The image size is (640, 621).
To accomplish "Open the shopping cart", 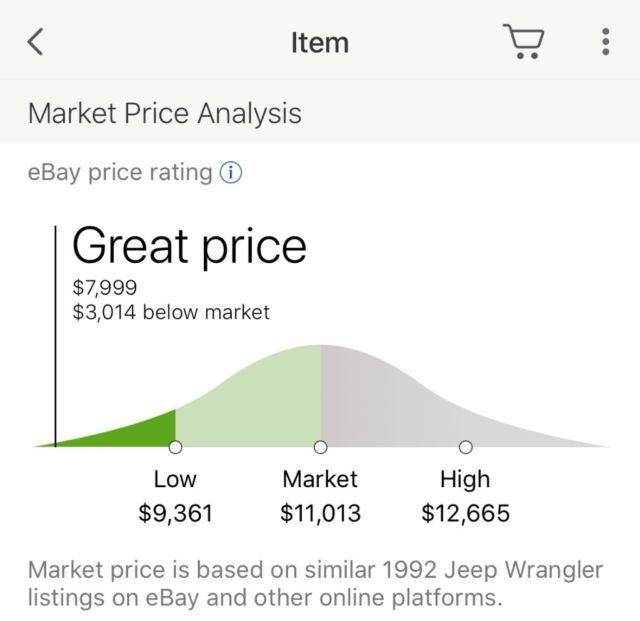I will (524, 42).
